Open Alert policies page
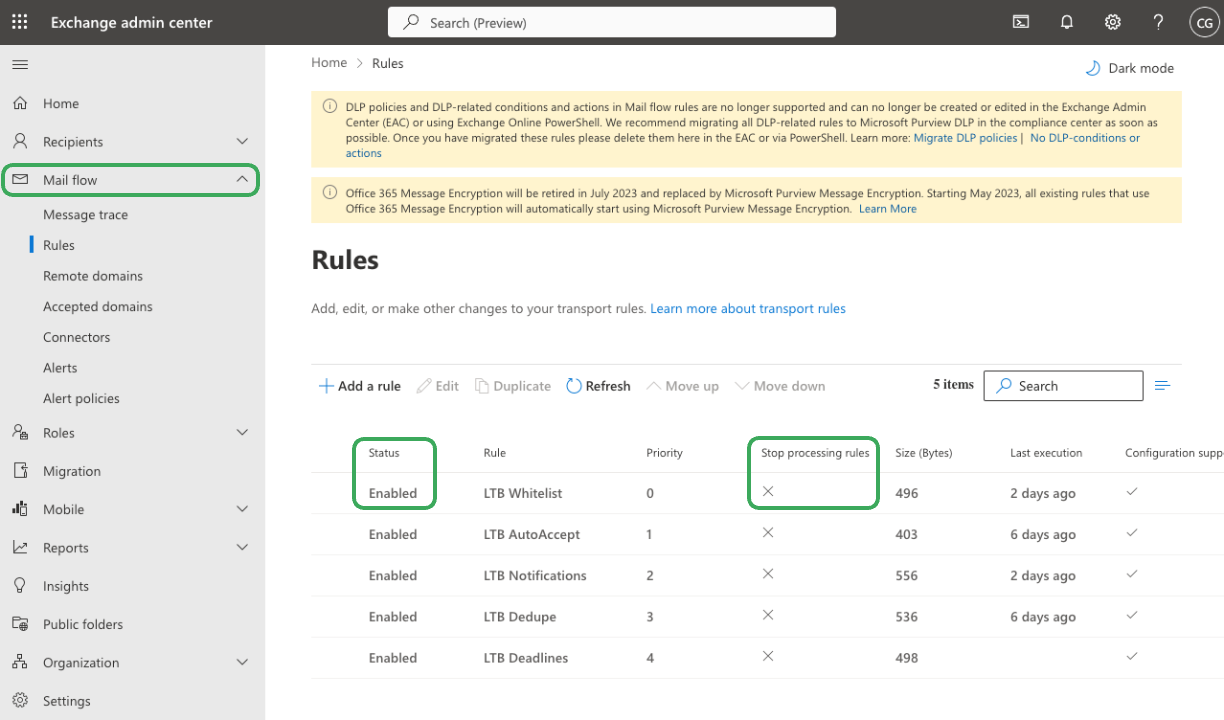The height and width of the screenshot is (720, 1224). (x=81, y=398)
